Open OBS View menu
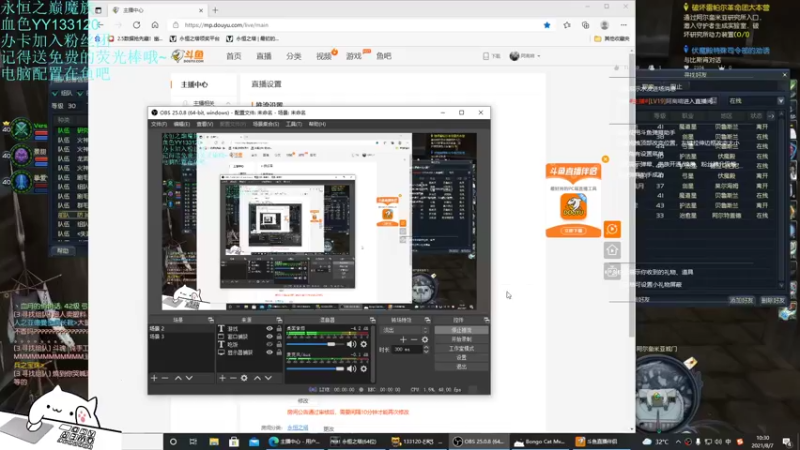Screen dimensions: 800x450 tap(205, 124)
